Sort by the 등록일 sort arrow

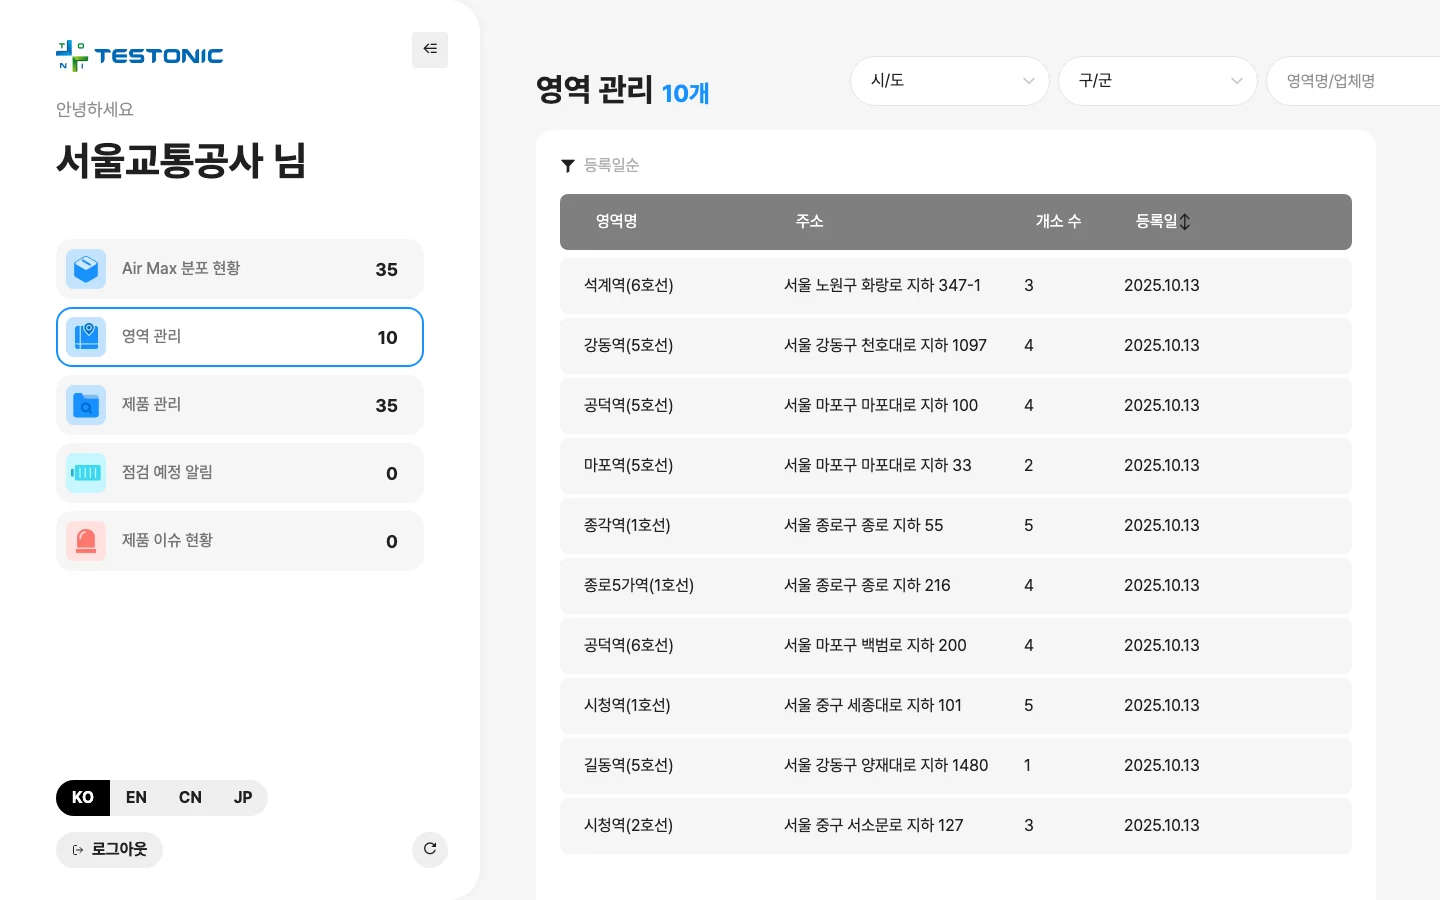point(1185,222)
